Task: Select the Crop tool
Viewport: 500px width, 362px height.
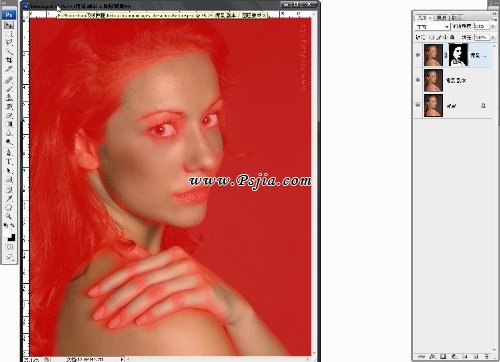Action: (9, 60)
